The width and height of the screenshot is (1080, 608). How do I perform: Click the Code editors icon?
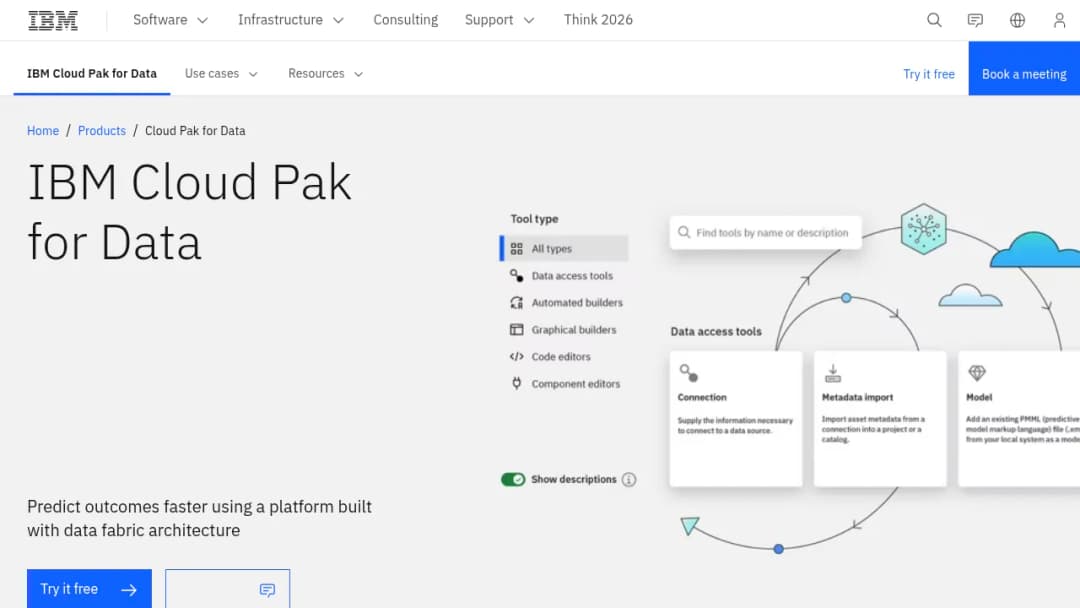[x=517, y=357]
